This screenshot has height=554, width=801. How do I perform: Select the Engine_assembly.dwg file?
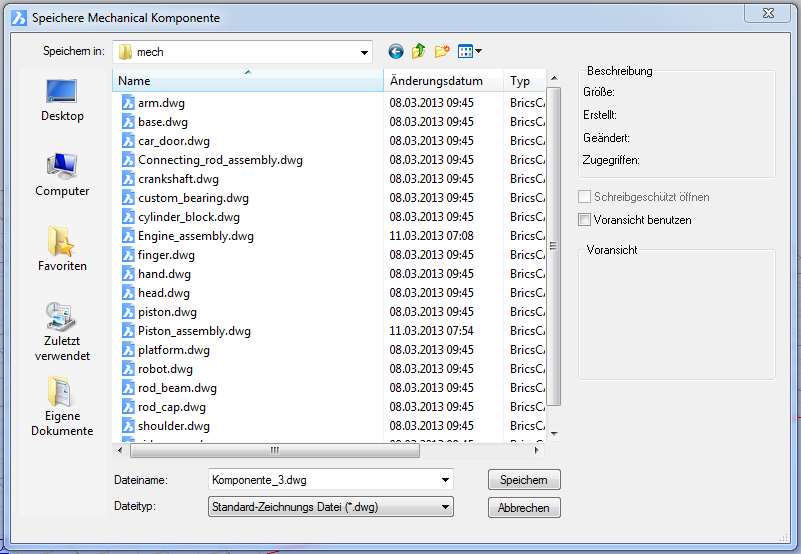coord(195,236)
